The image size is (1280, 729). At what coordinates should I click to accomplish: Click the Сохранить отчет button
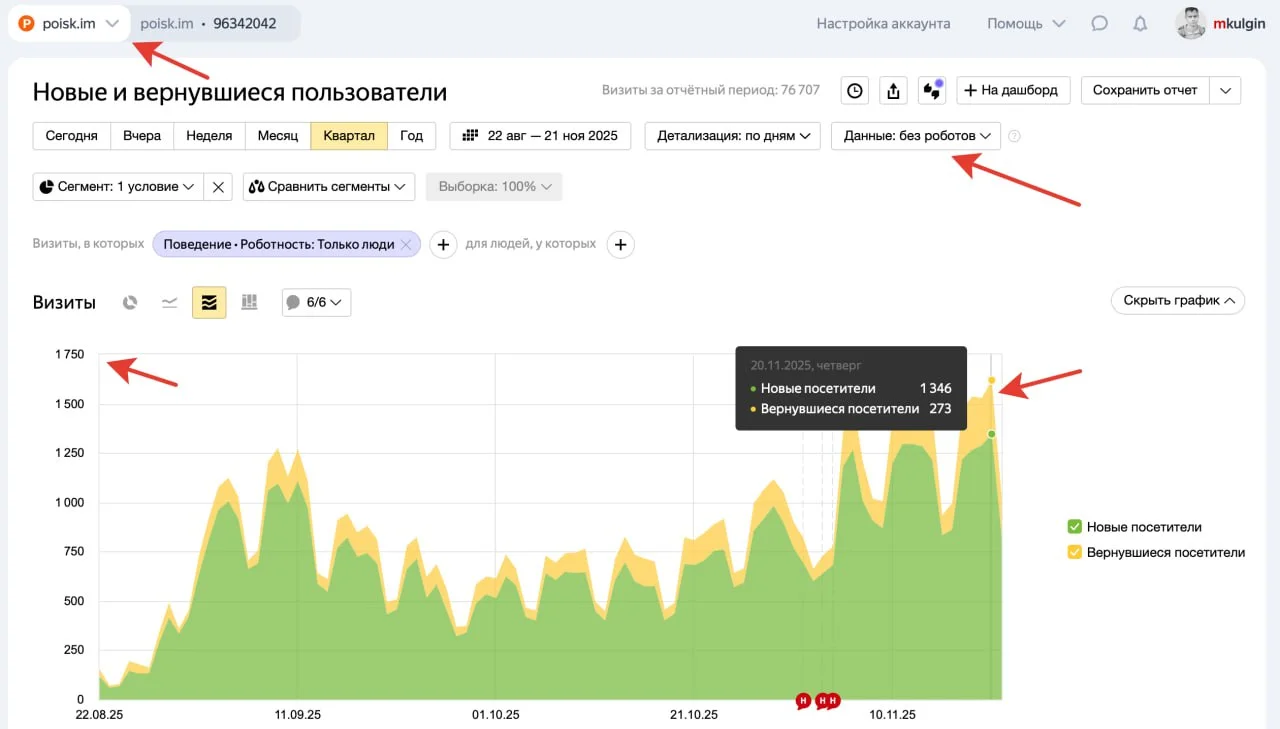click(x=1144, y=90)
